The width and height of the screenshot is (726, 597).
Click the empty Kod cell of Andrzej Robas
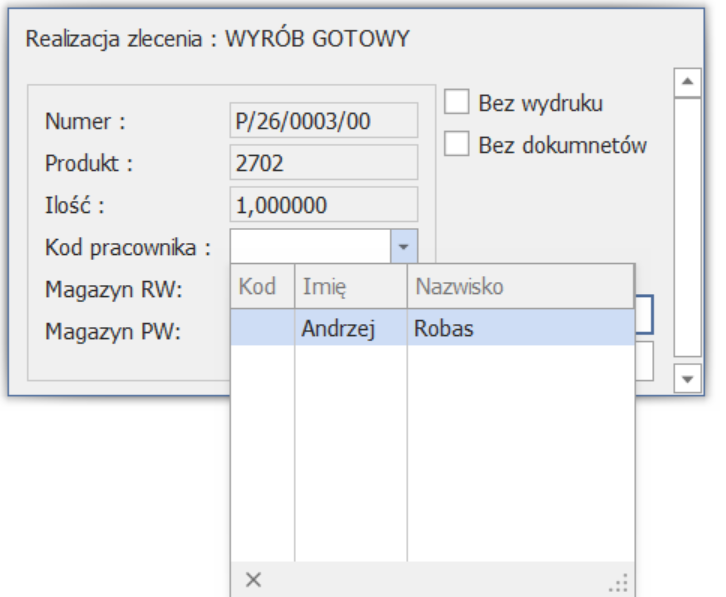click(x=261, y=328)
